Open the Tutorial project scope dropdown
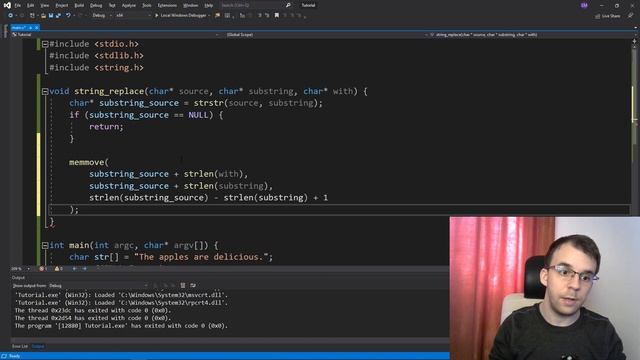Image resolution: width=640 pixels, height=360 pixels. pos(115,35)
